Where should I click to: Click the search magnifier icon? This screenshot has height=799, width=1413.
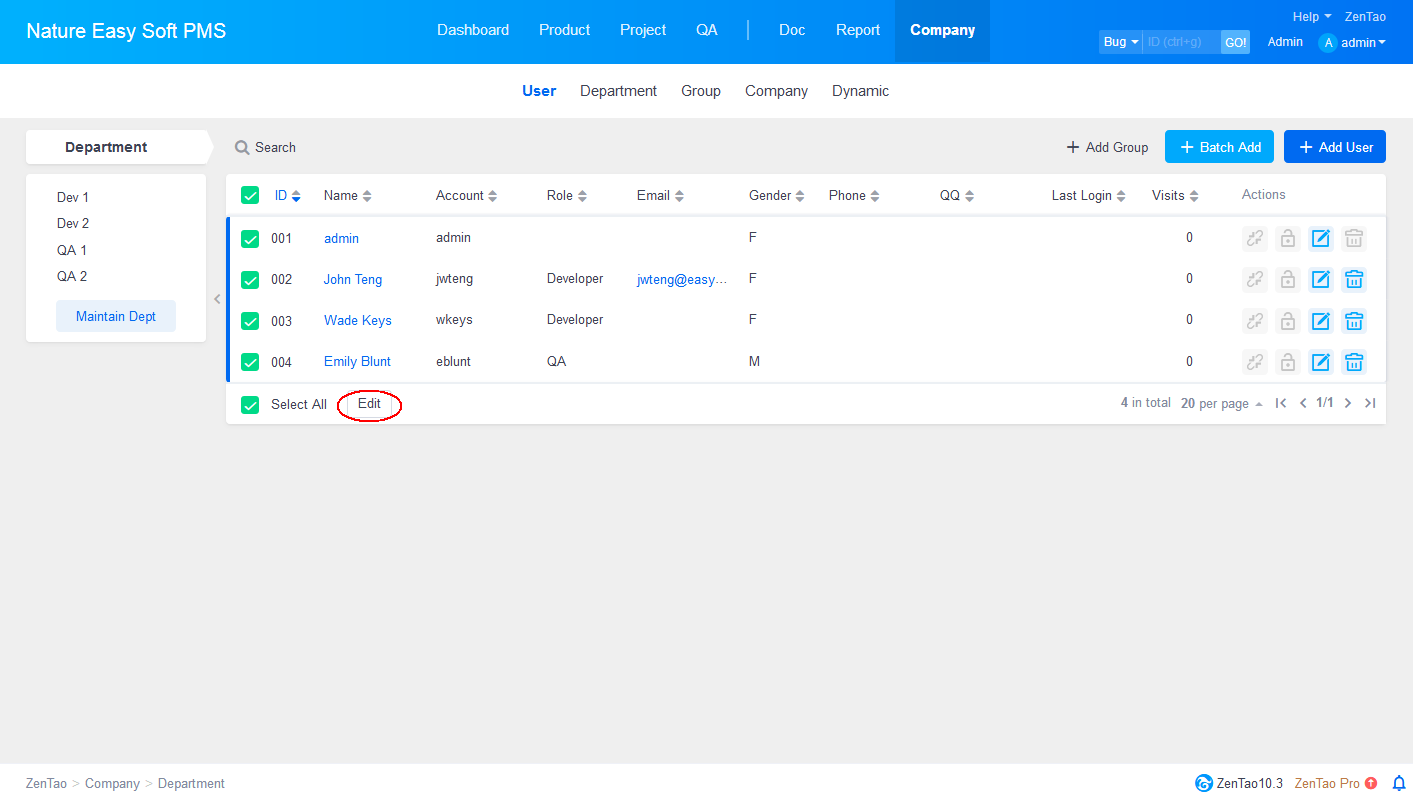(242, 148)
